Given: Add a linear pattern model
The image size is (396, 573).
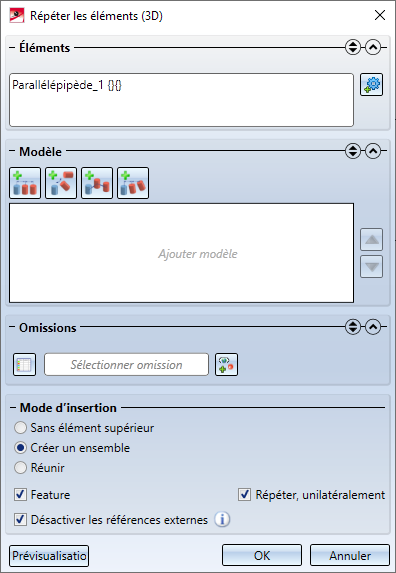Looking at the screenshot, I should (25, 183).
